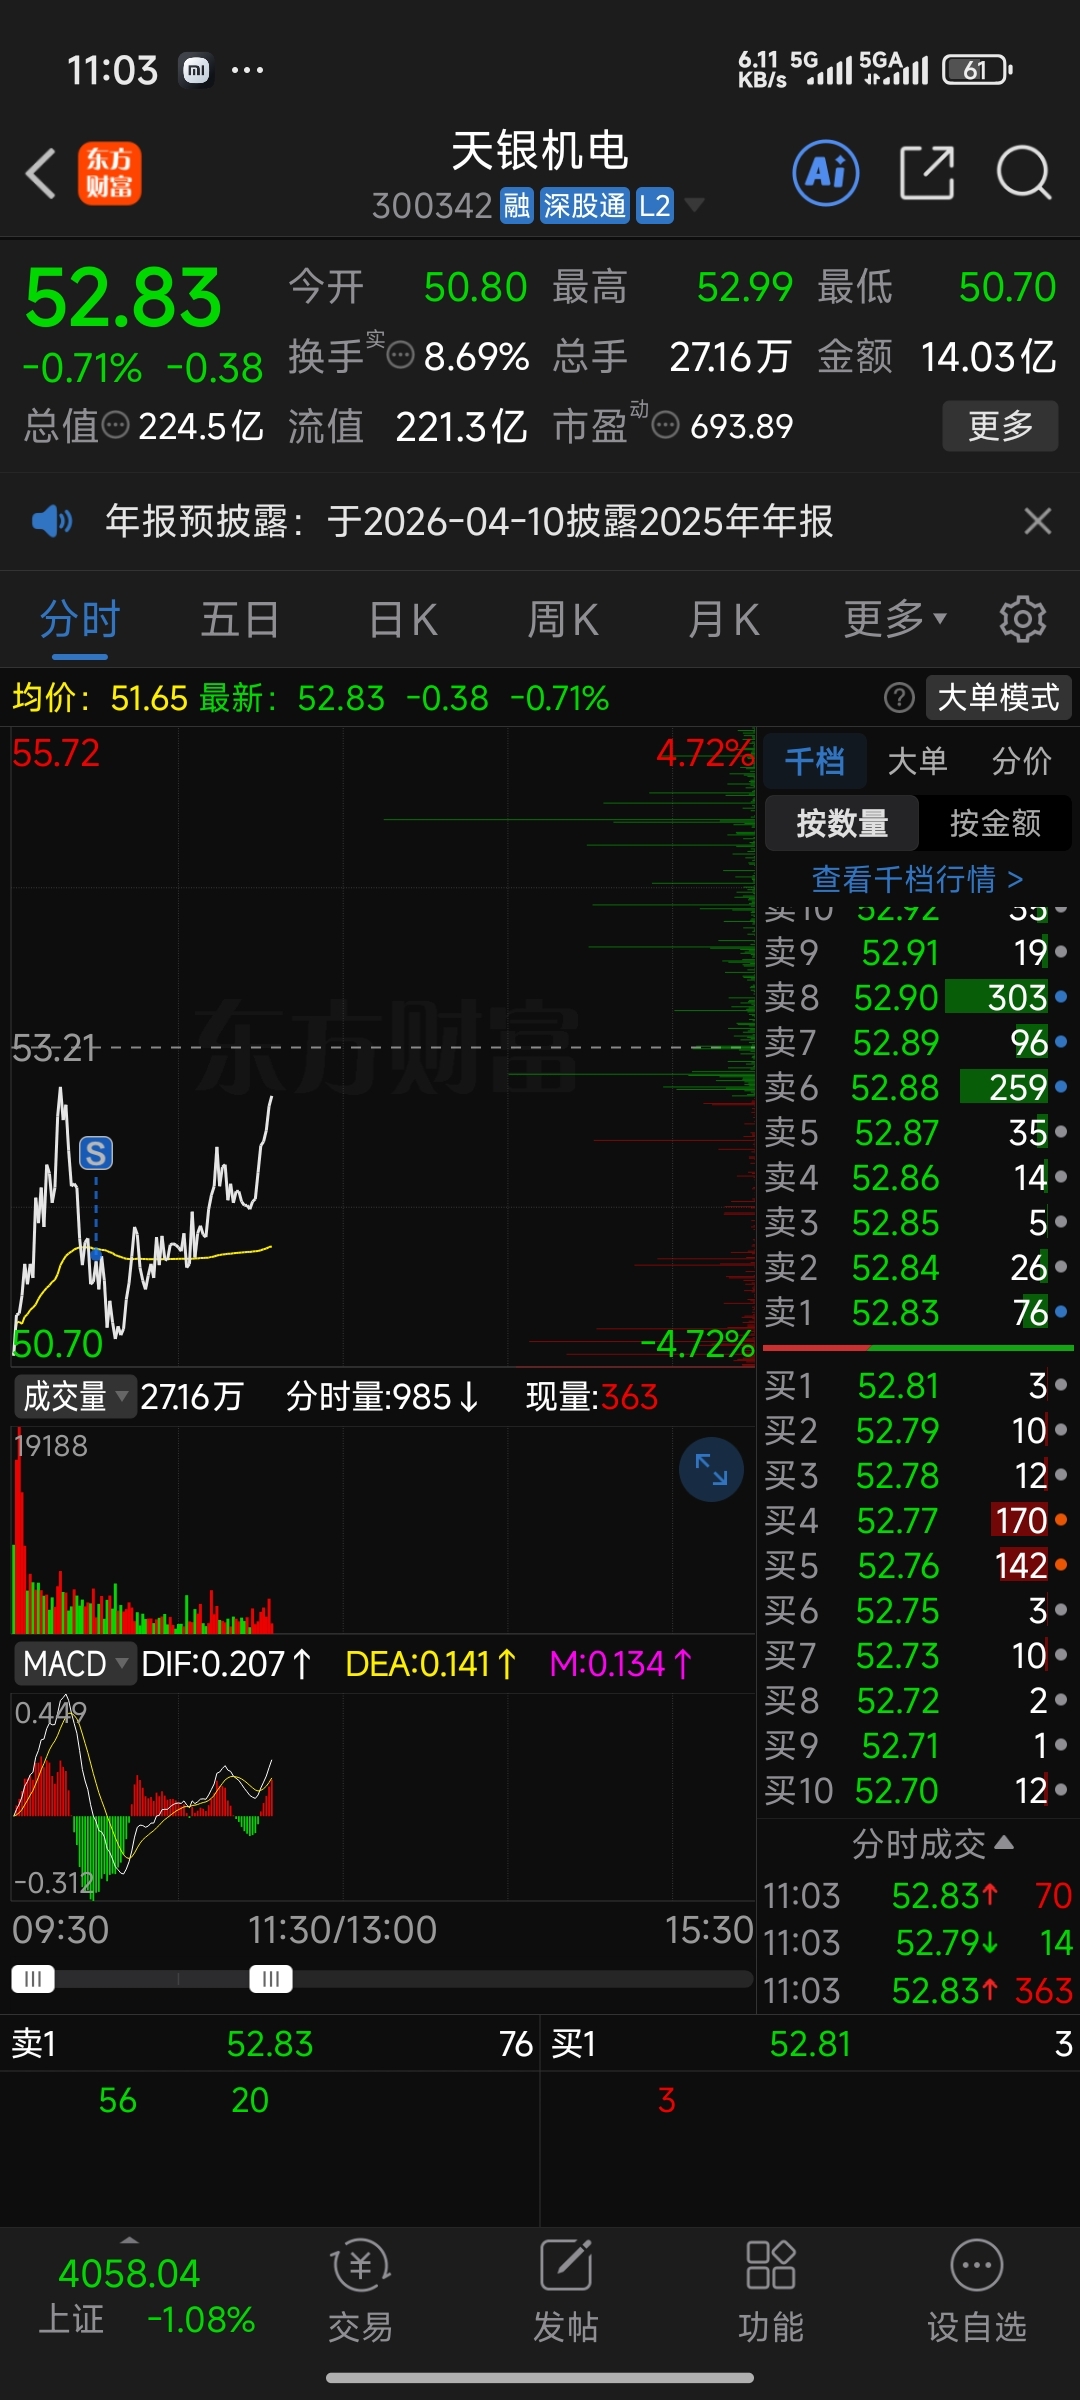
Task: Tap 卖8 row at 52.90
Action: coord(917,997)
